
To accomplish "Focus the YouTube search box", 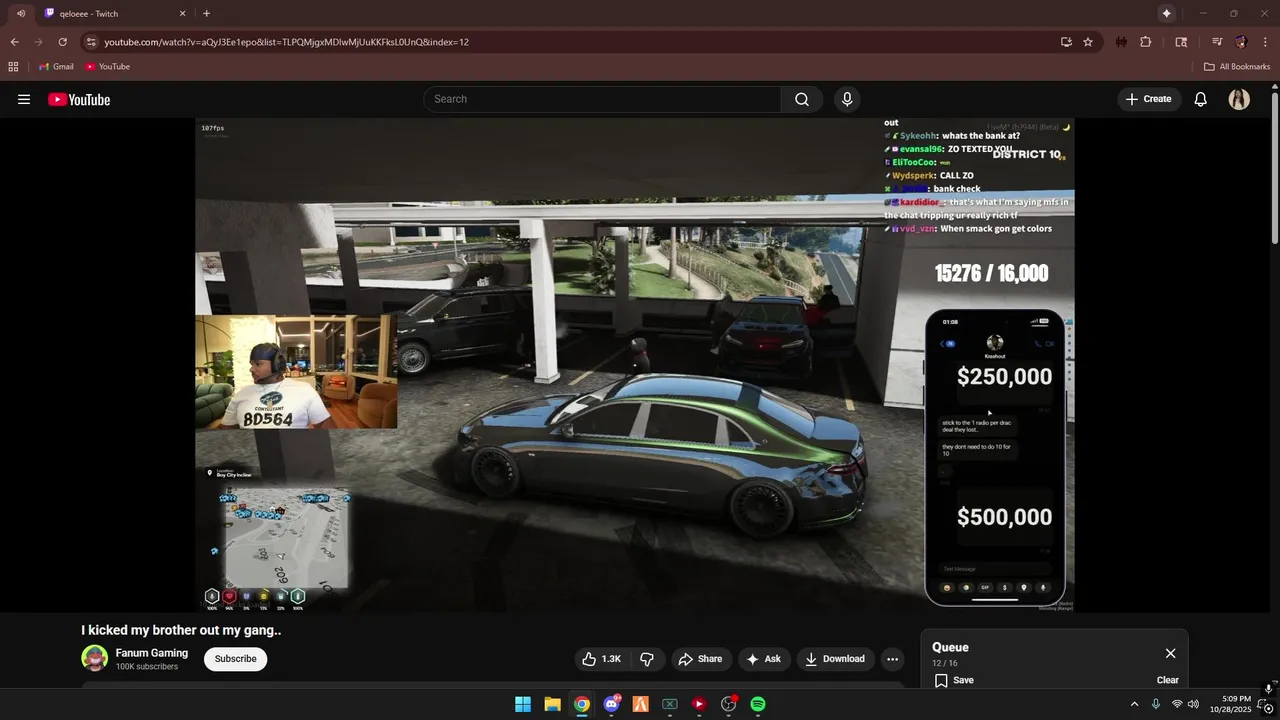I will pos(602,99).
